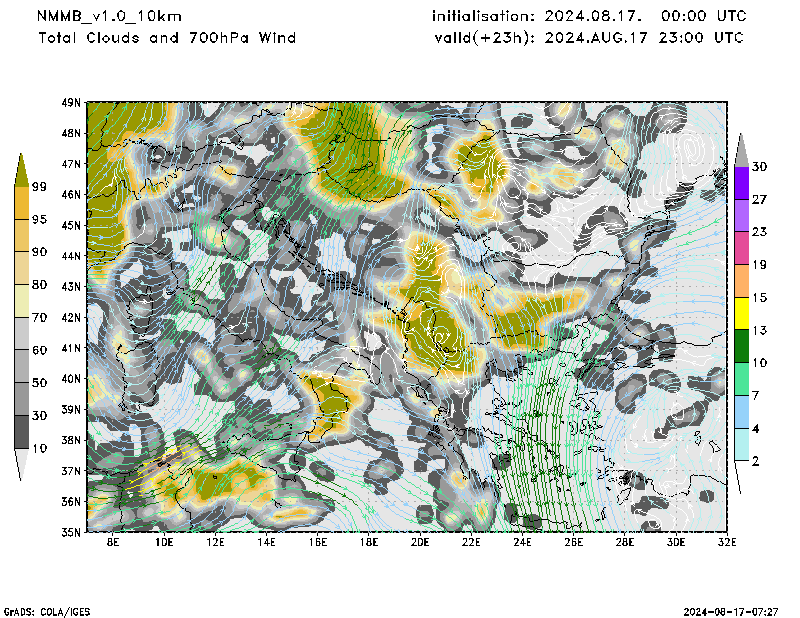The image size is (800, 618).
Task: Select the gray top arrow of wind legend
Action: (x=741, y=149)
